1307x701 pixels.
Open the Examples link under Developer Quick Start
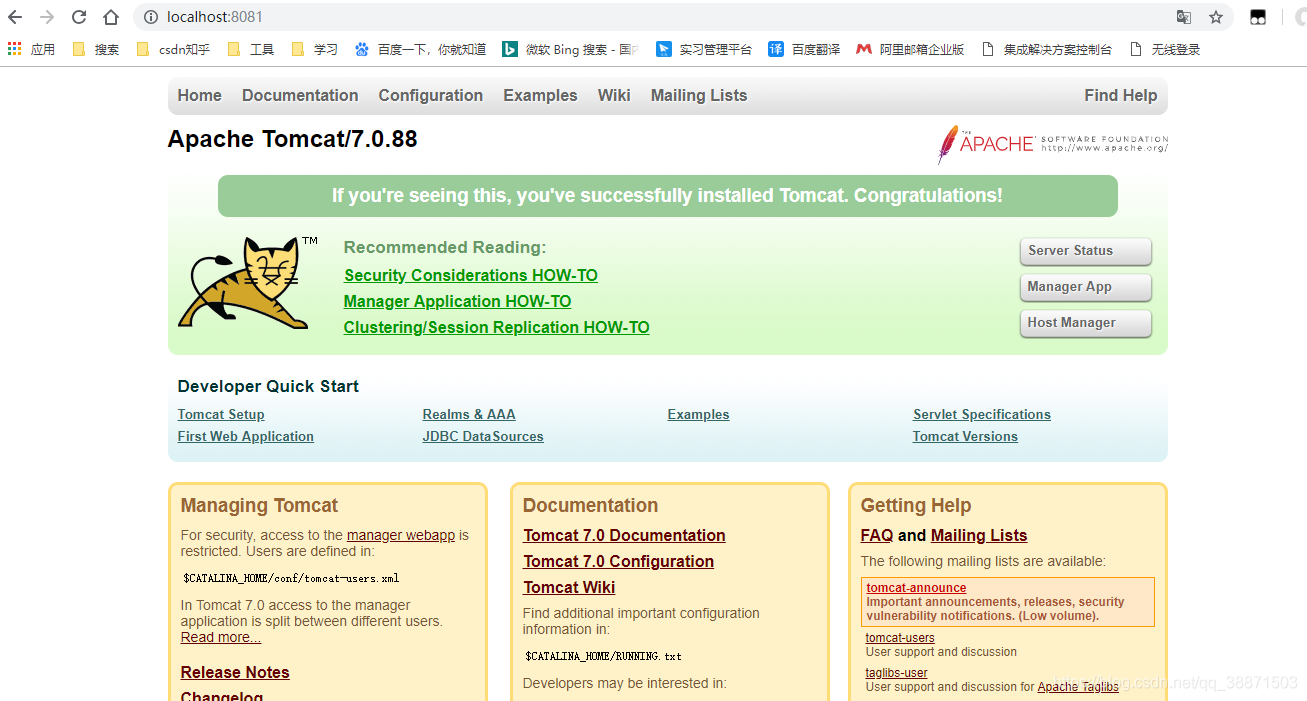click(698, 414)
